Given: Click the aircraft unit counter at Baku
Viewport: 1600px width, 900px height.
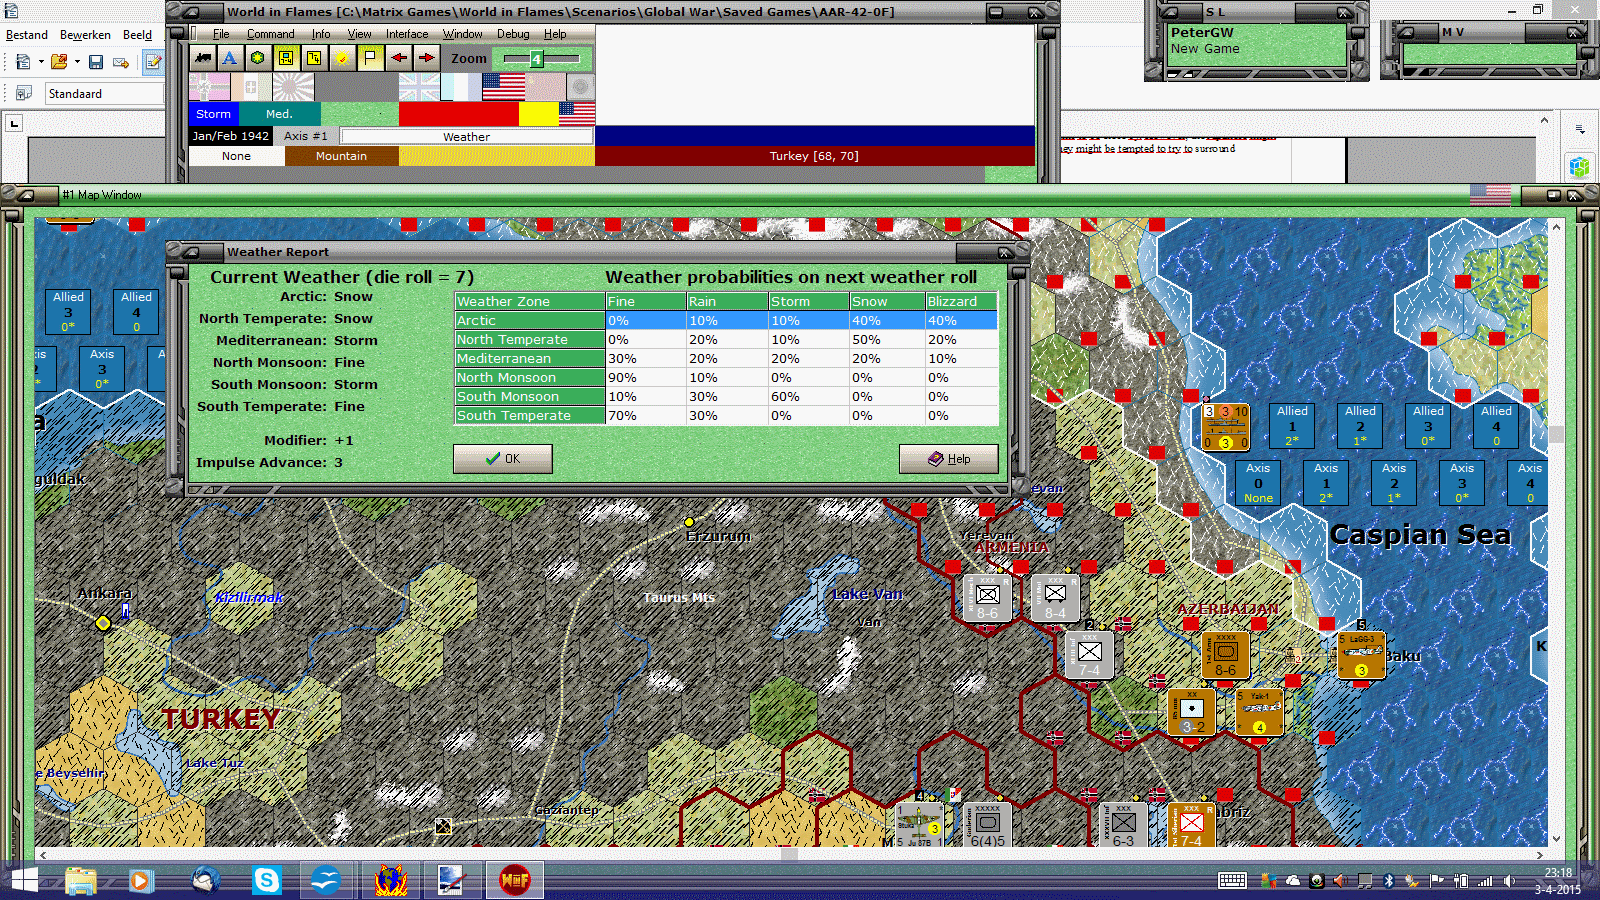Looking at the screenshot, I should [1361, 655].
